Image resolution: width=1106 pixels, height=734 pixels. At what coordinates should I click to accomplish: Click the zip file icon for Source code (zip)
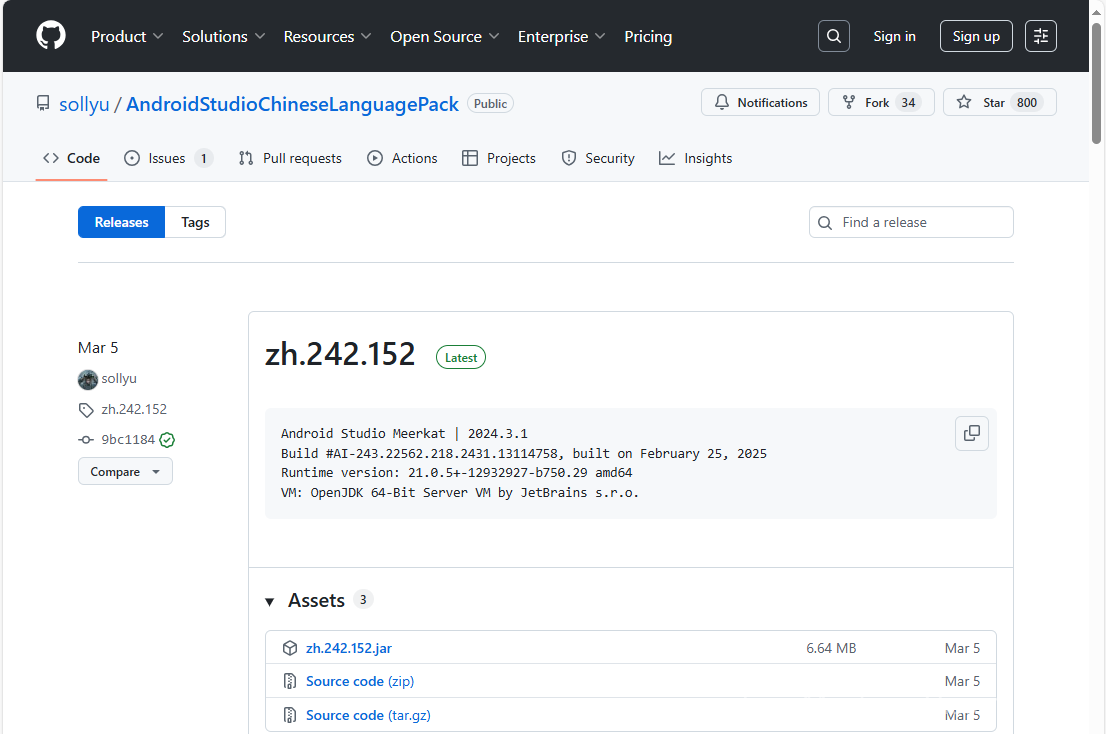coord(289,681)
